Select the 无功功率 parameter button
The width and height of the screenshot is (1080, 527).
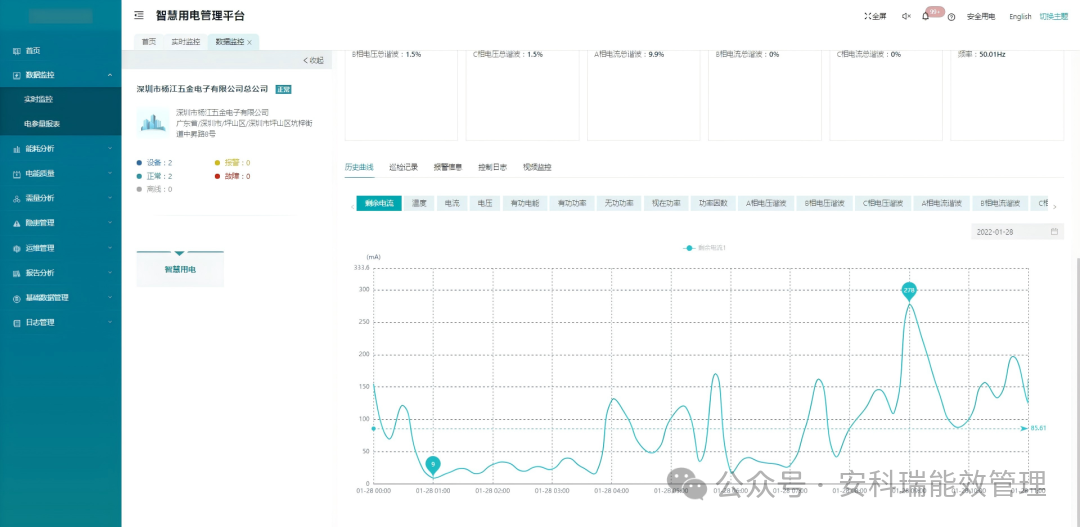pos(619,203)
